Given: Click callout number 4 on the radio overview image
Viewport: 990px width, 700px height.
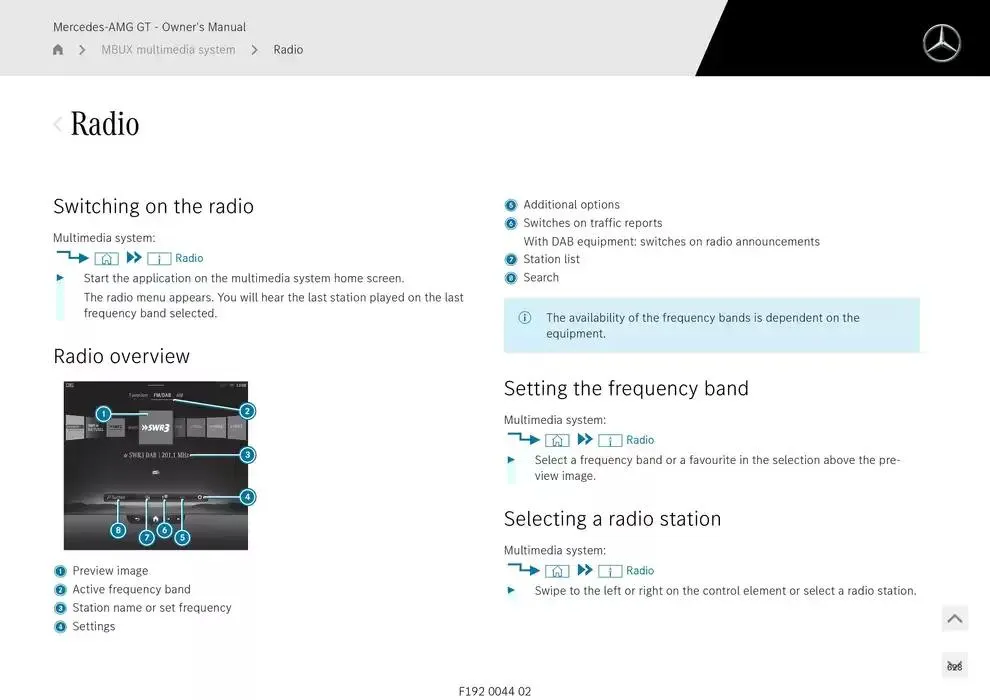Looking at the screenshot, I should [247, 497].
